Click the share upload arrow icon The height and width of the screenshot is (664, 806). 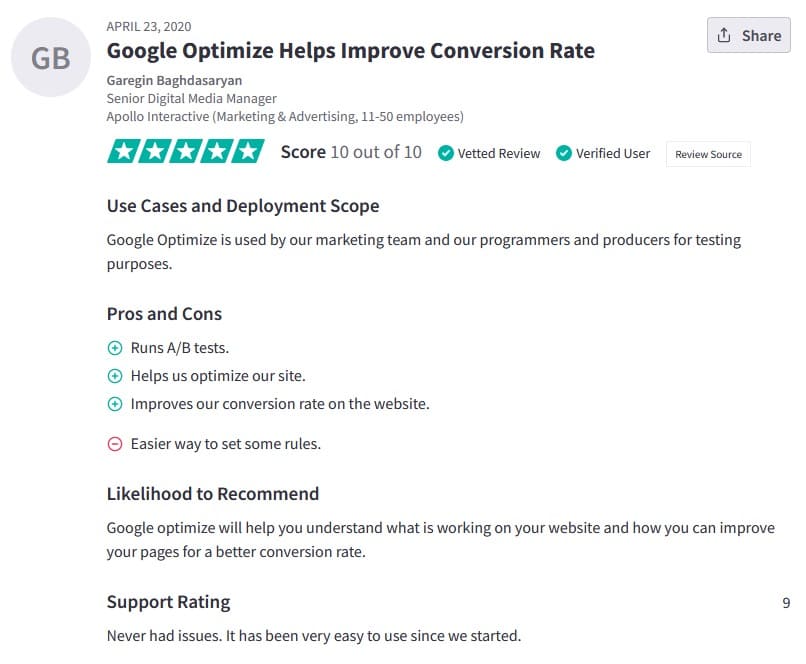click(x=724, y=35)
